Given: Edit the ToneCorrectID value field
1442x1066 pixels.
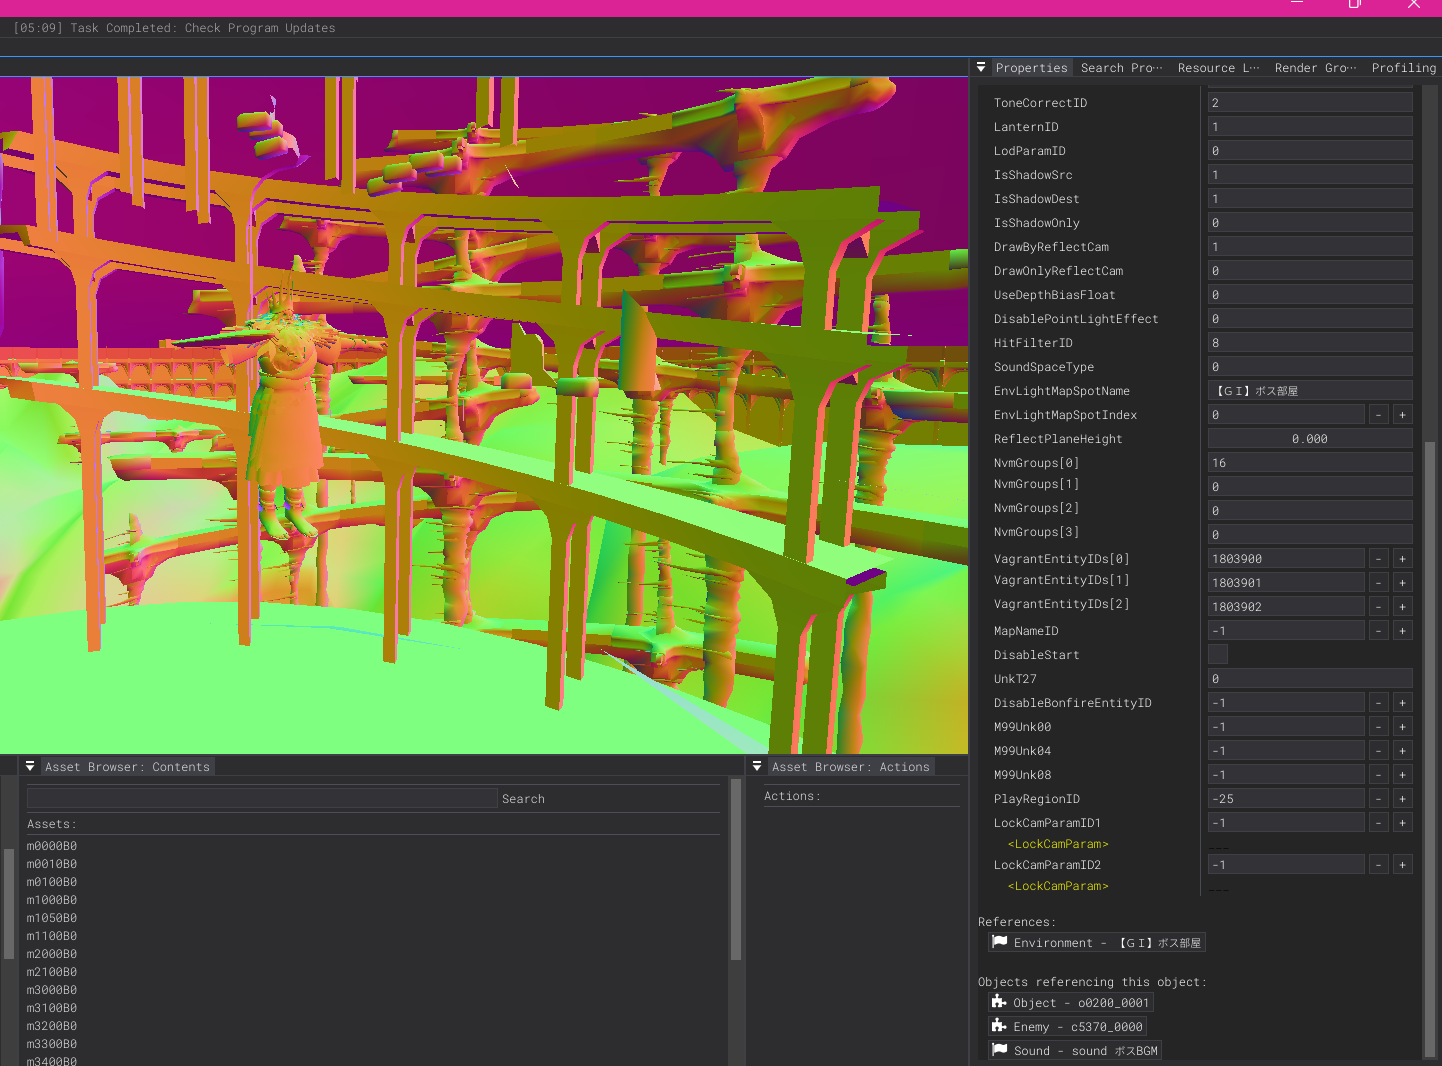Looking at the screenshot, I should point(1310,102).
